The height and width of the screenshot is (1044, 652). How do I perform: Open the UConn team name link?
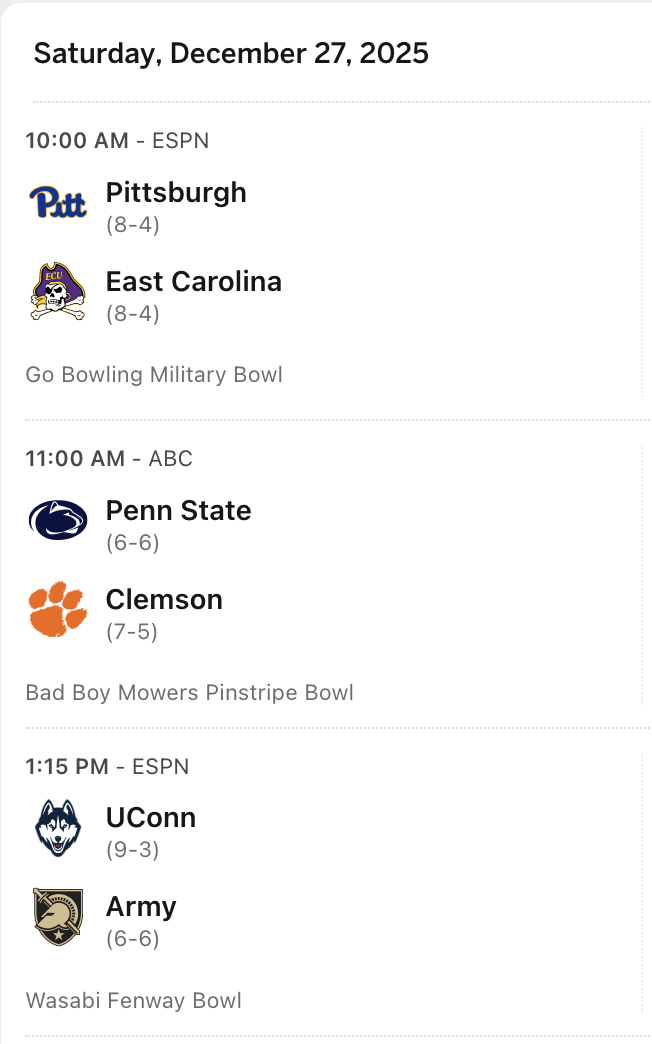[151, 817]
